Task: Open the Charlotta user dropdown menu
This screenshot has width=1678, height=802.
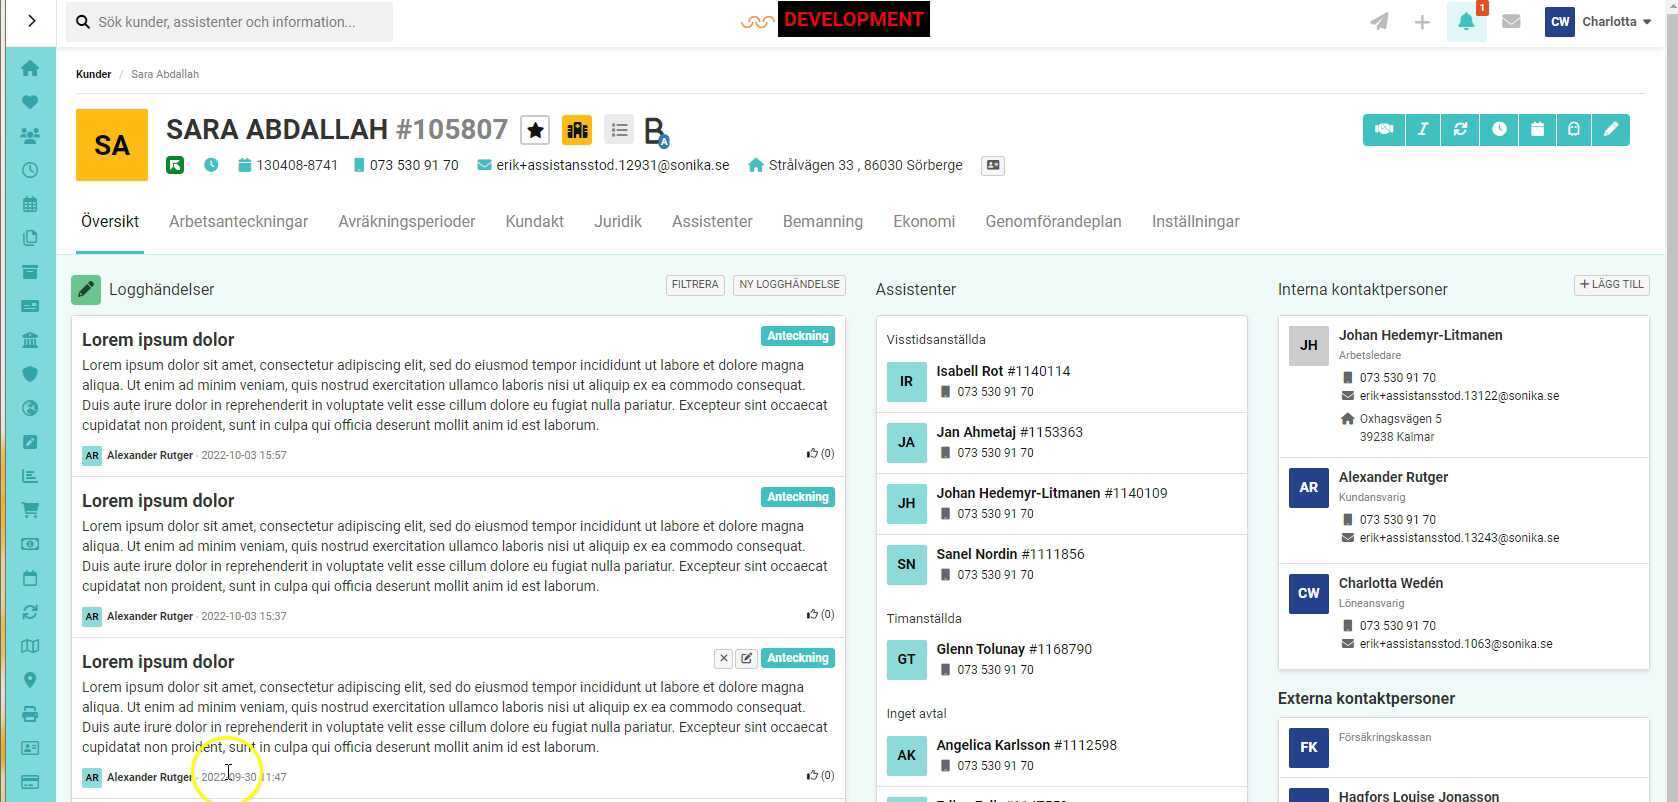Action: click(1598, 22)
